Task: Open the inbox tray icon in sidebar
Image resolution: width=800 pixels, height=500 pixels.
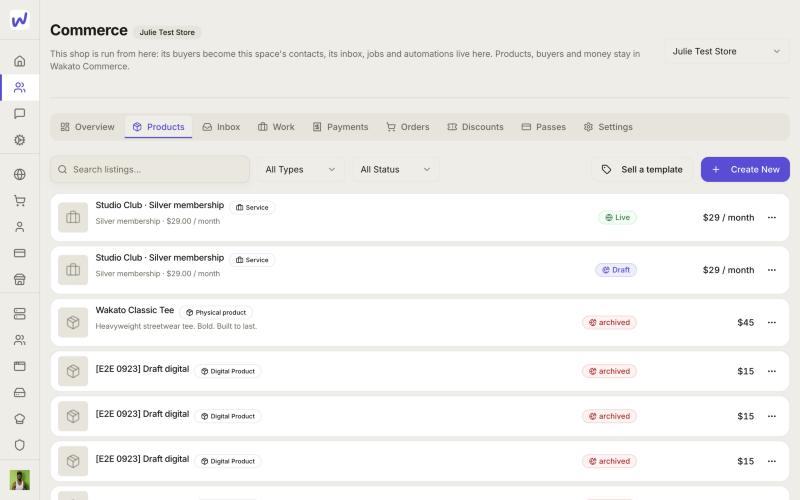Action: click(19, 392)
